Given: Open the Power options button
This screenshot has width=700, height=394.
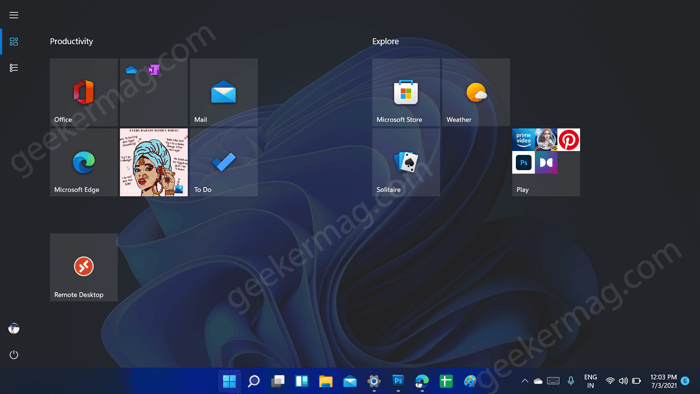Looking at the screenshot, I should [14, 355].
